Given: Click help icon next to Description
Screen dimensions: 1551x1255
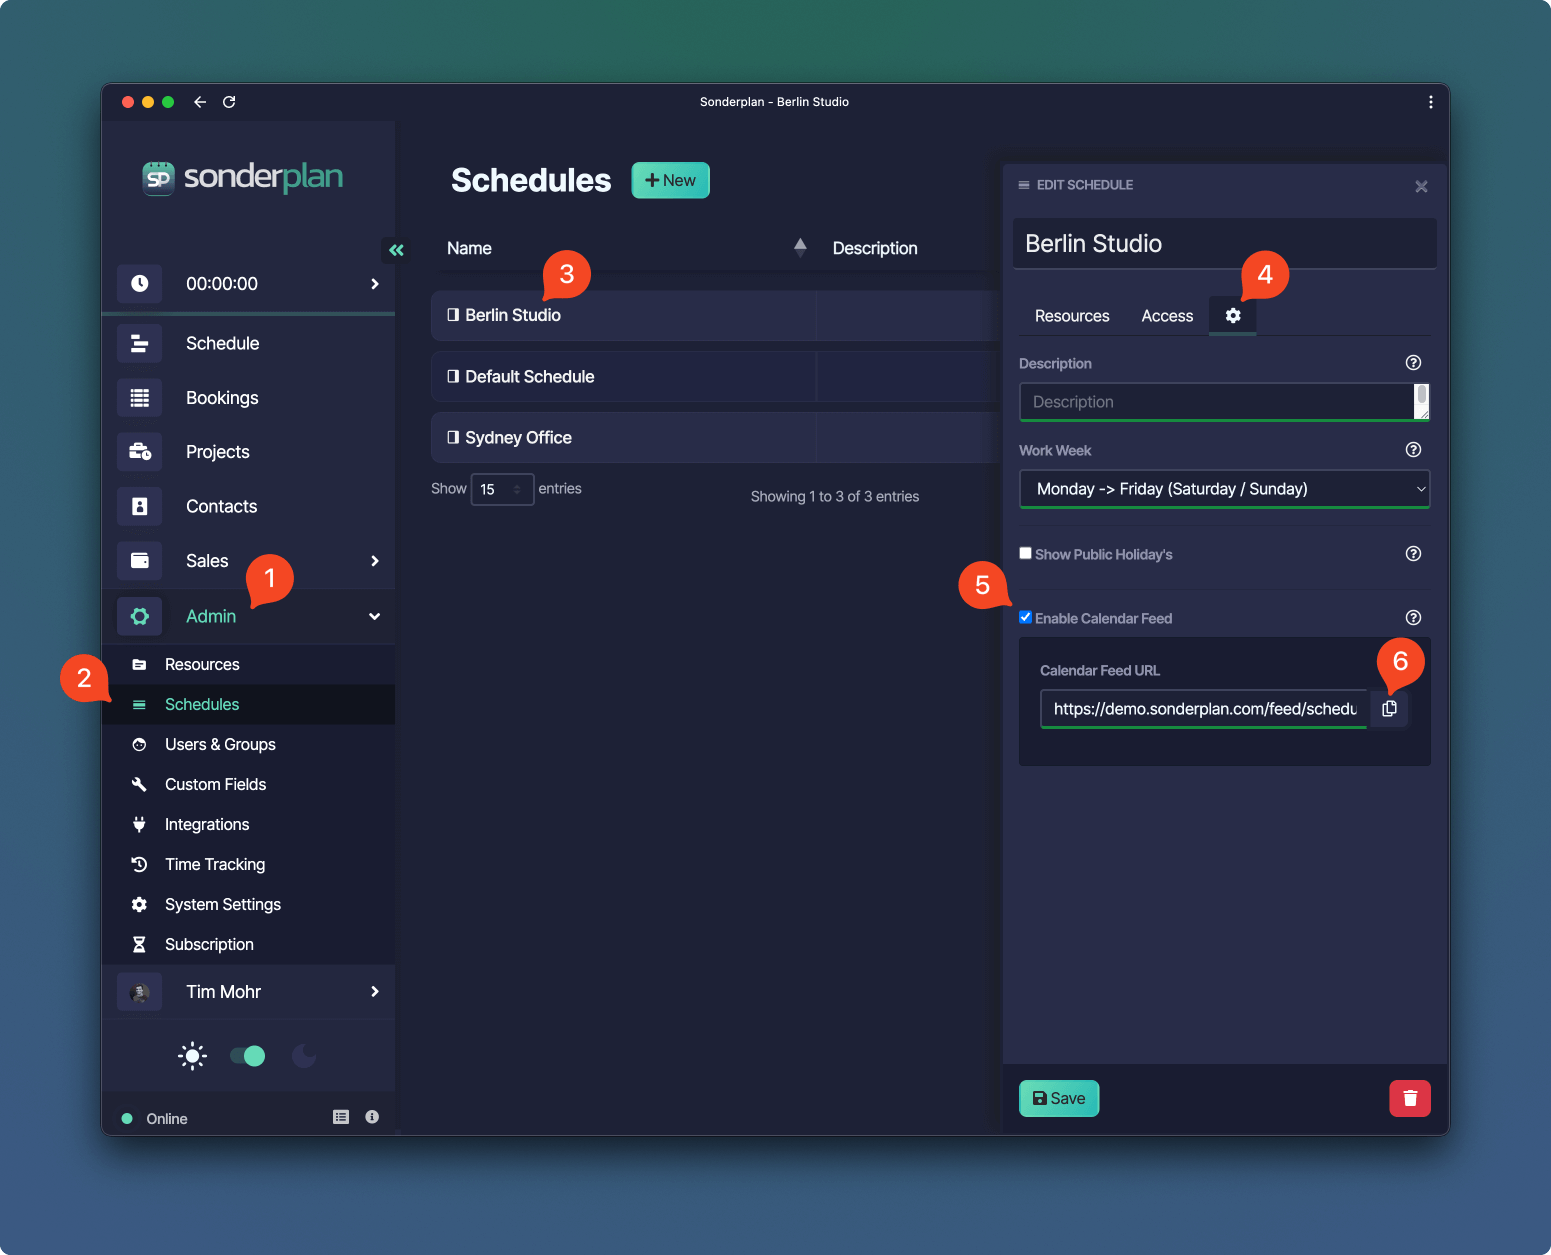Looking at the screenshot, I should pyautogui.click(x=1413, y=363).
